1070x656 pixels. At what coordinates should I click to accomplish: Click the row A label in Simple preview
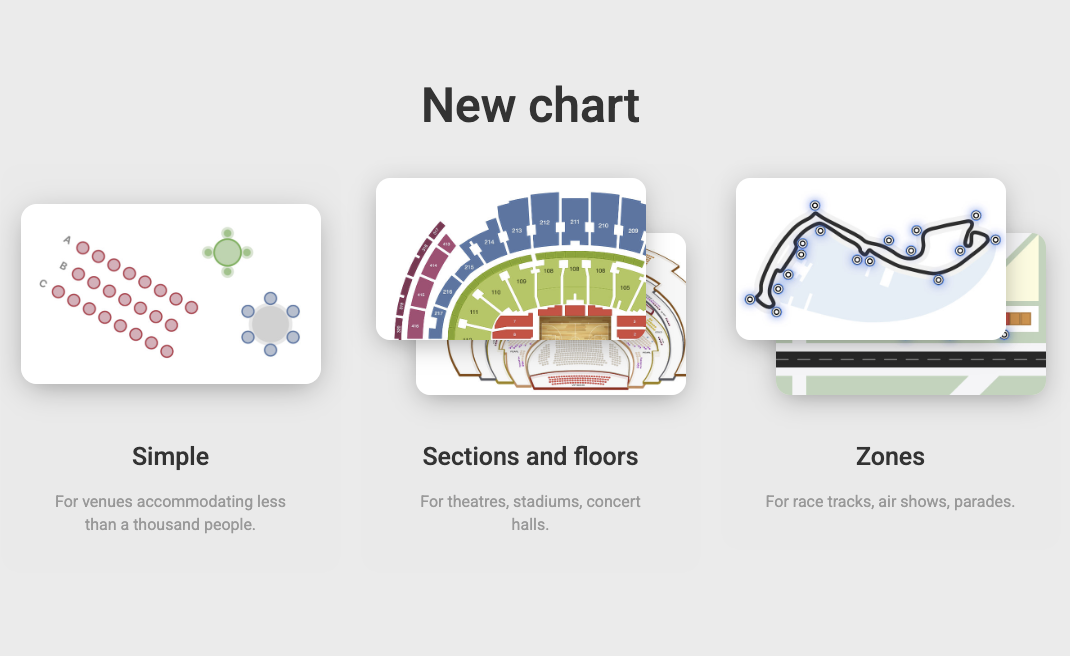[x=67, y=240]
